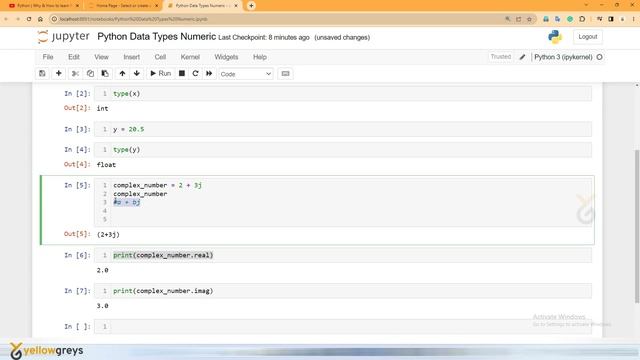Move selected cell down arrow

137,73
